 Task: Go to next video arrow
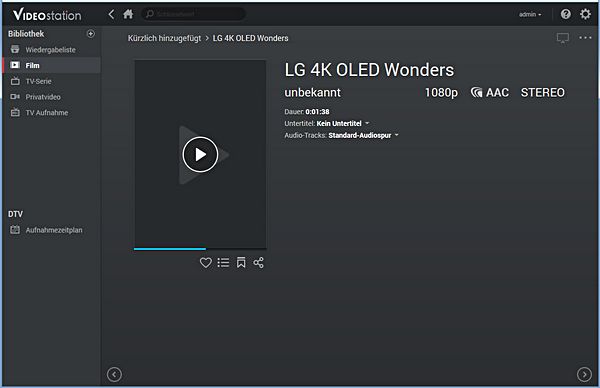coord(584,374)
